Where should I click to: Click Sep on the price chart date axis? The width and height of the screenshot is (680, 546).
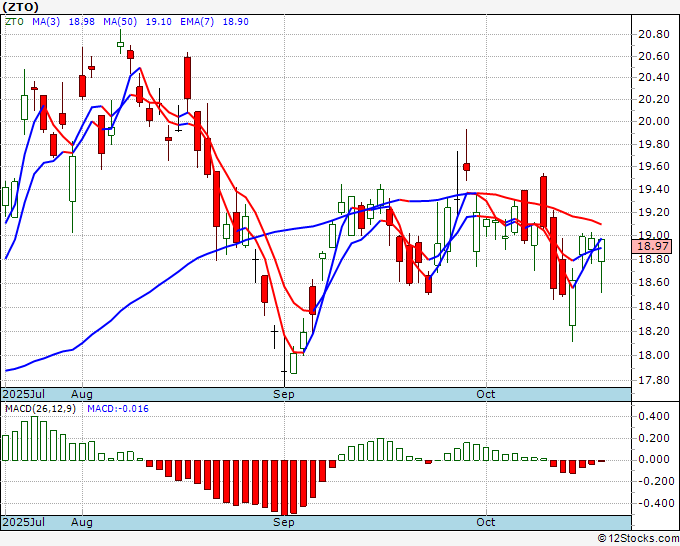point(284,394)
